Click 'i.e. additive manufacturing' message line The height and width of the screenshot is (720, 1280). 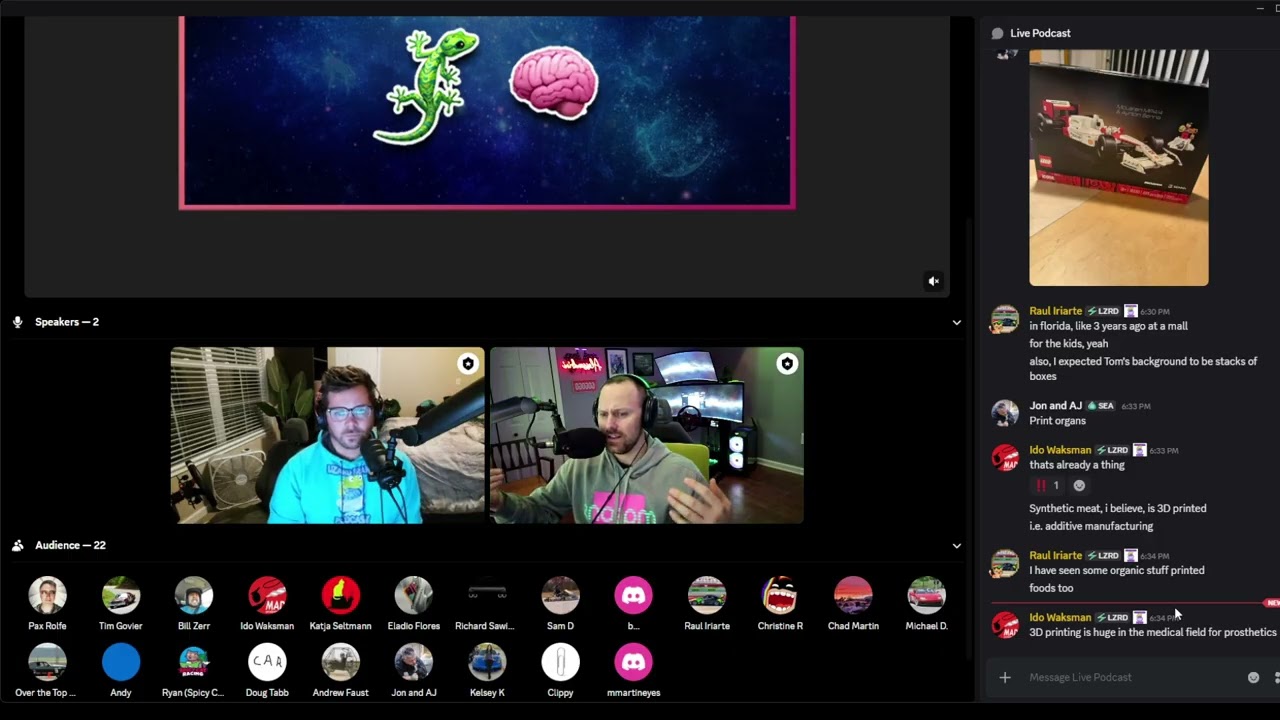coord(1091,526)
